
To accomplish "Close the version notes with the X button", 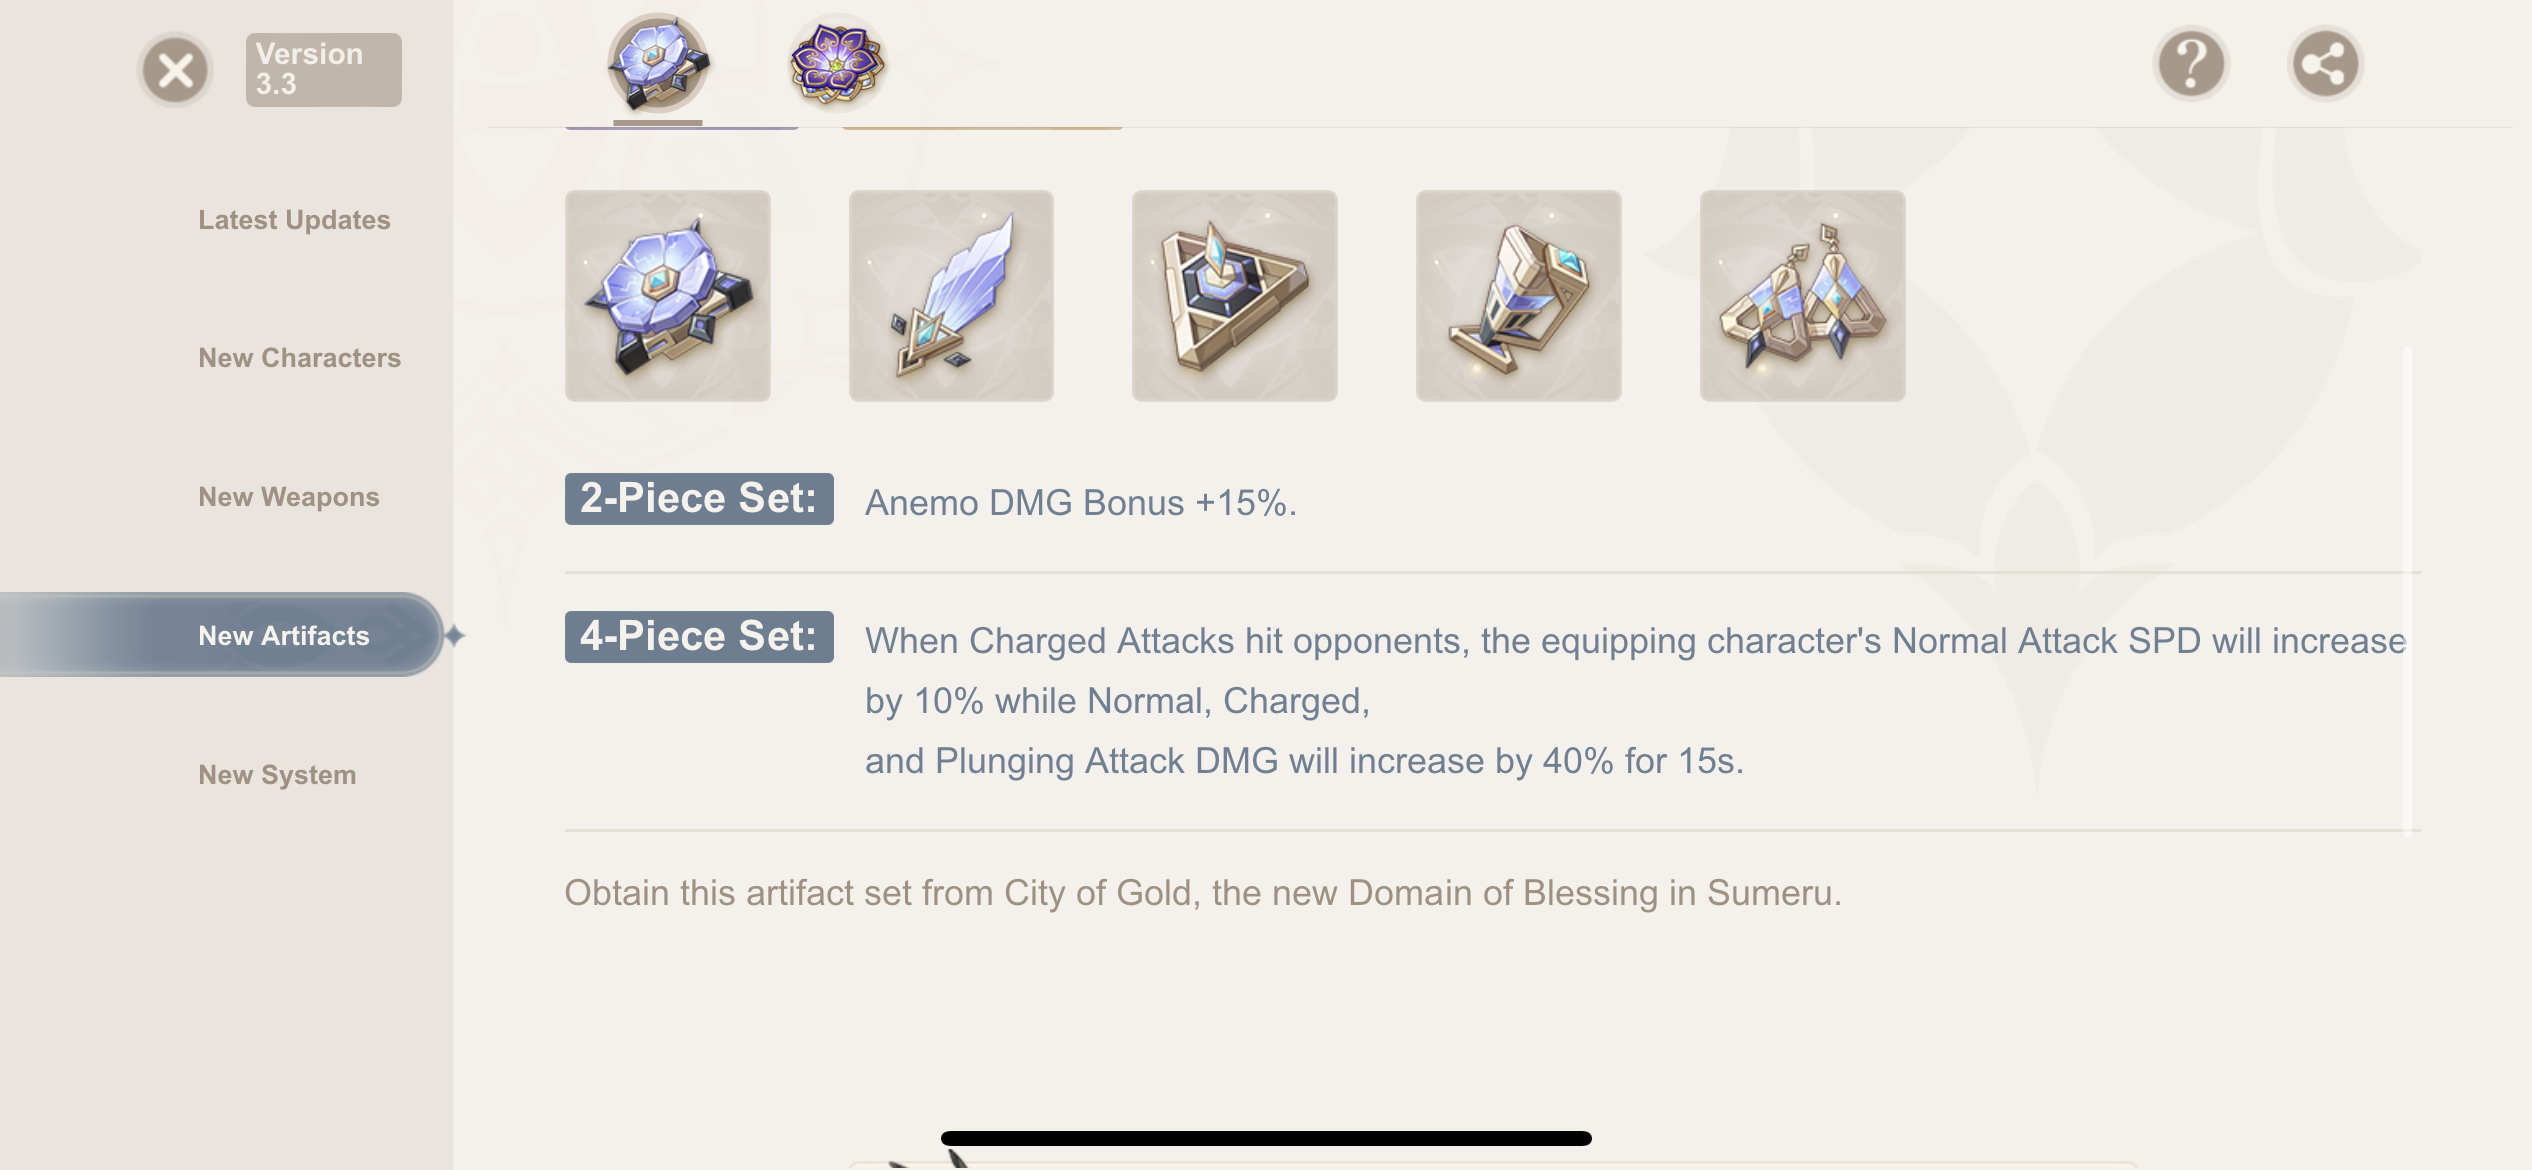I will click(x=175, y=69).
